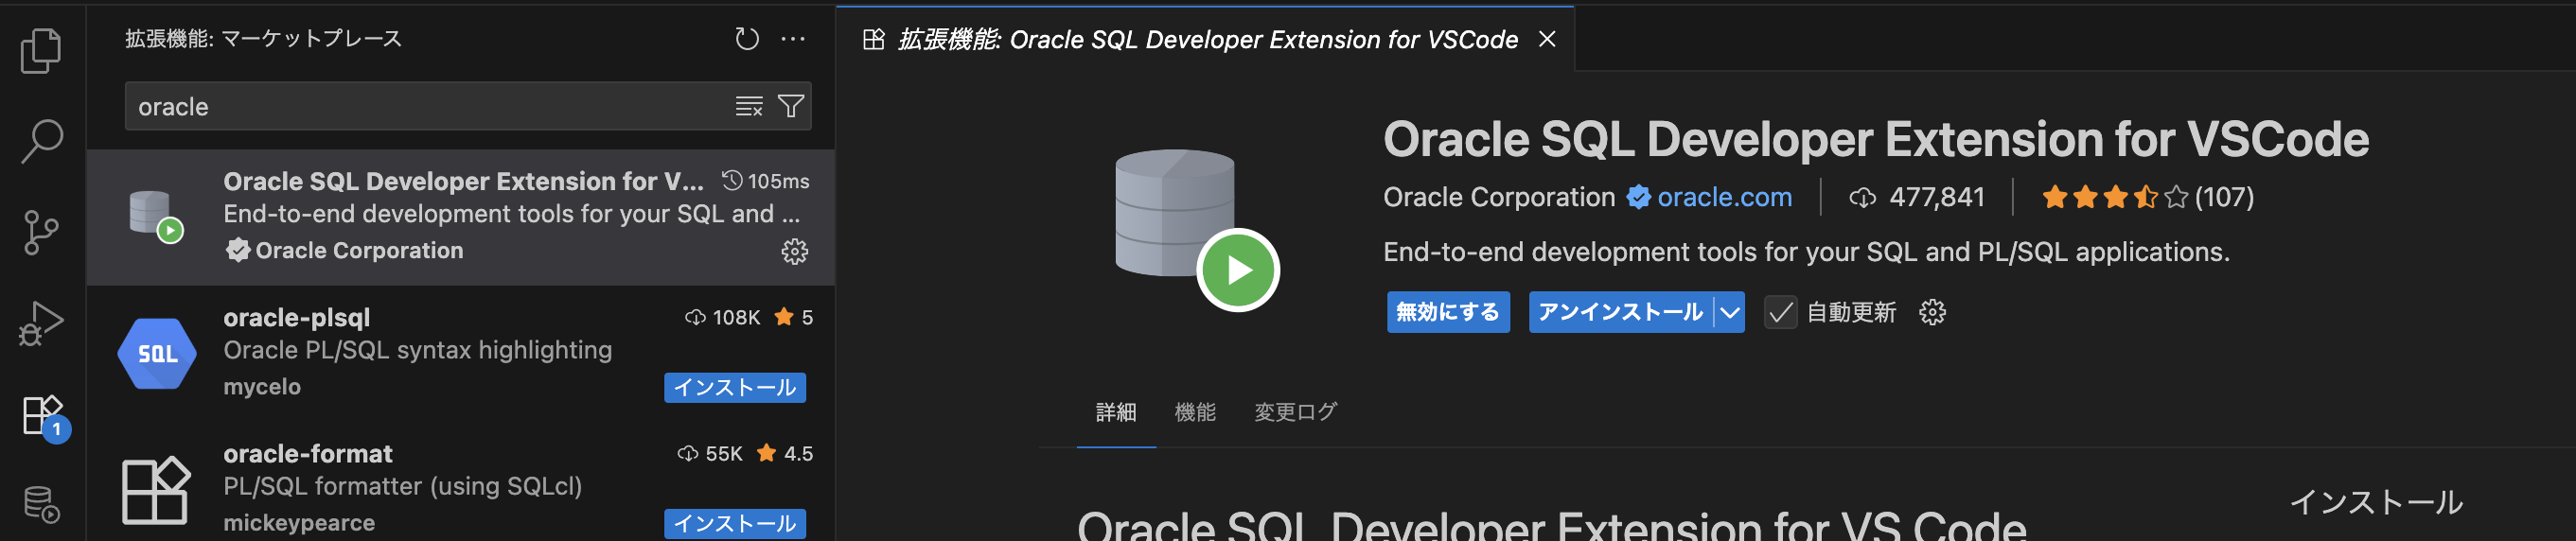Click the oracle-format 4.5 rating
The height and width of the screenshot is (541, 2576).
tap(785, 453)
